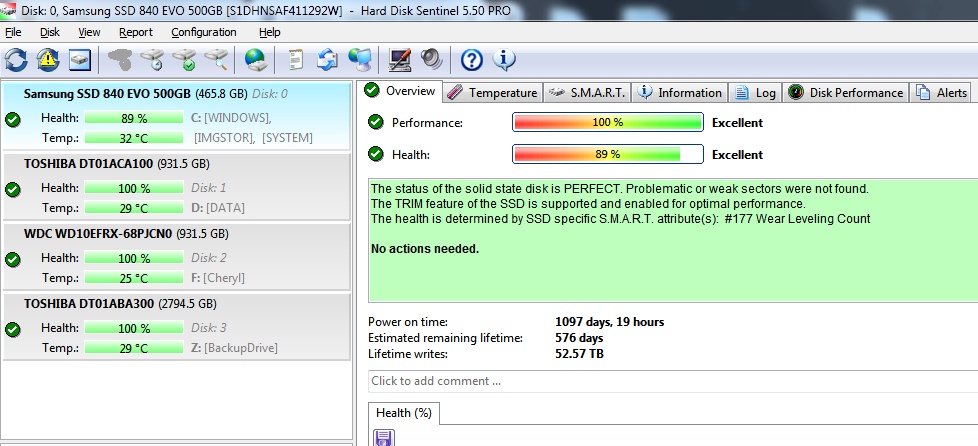978x446 pixels.
Task: Click the envelope with blue arrows icon
Action: pyautogui.click(x=327, y=60)
